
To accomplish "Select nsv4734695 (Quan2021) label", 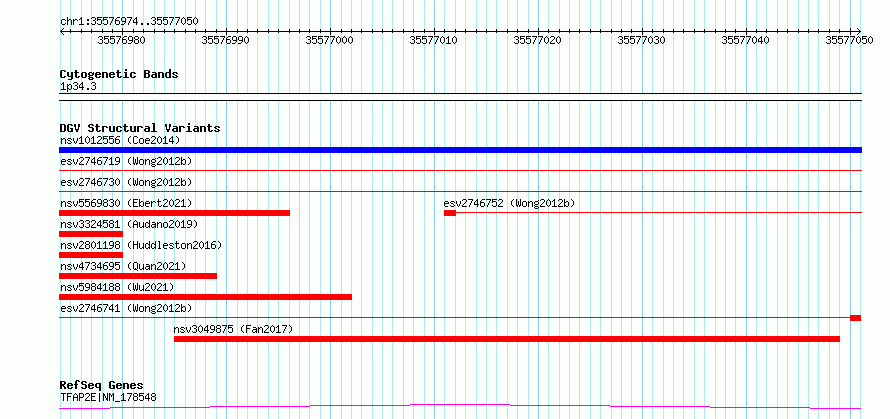I will [123, 266].
